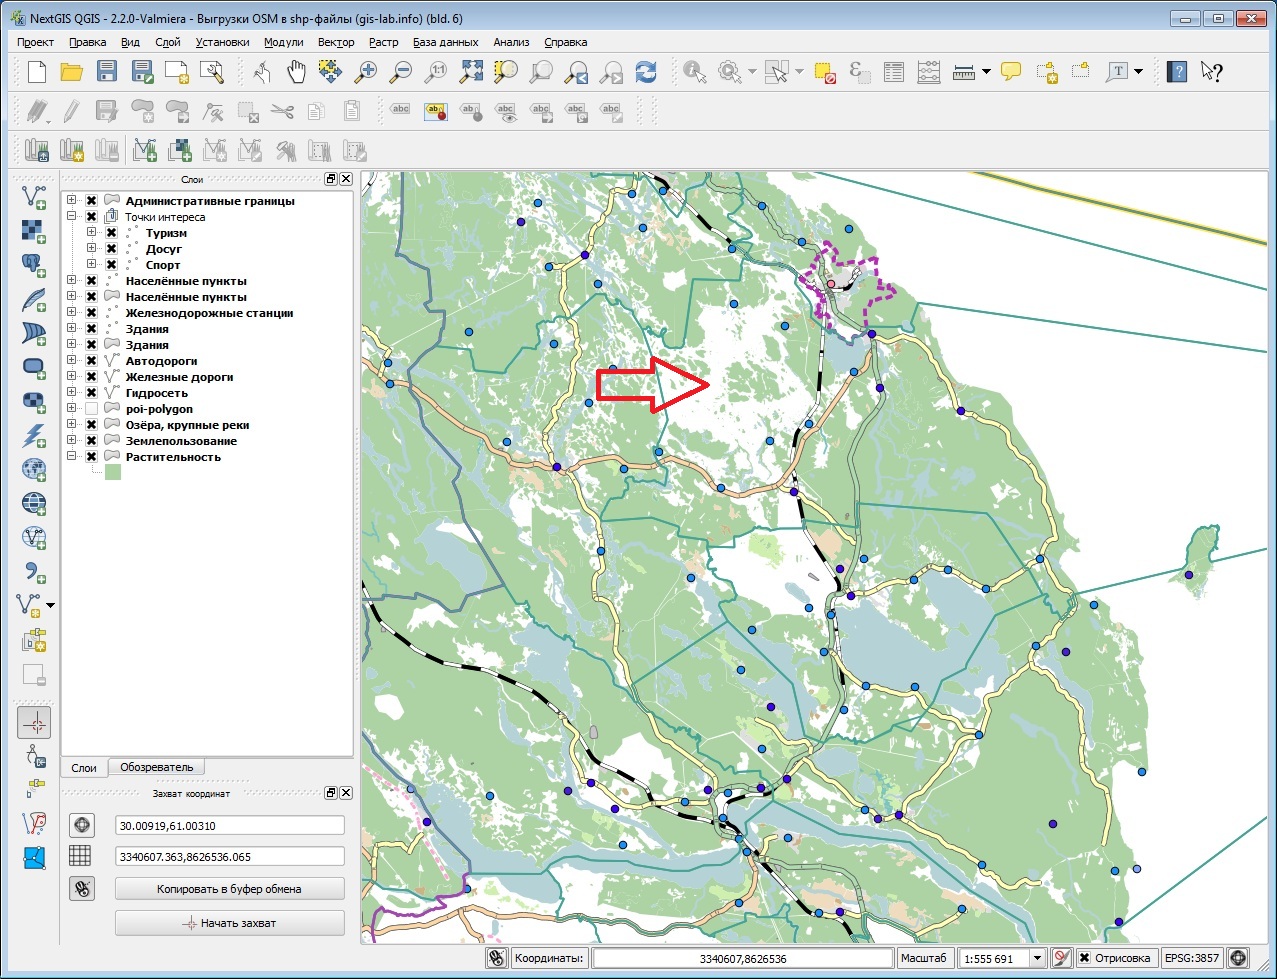Select the Identify Features tool

(x=695, y=72)
